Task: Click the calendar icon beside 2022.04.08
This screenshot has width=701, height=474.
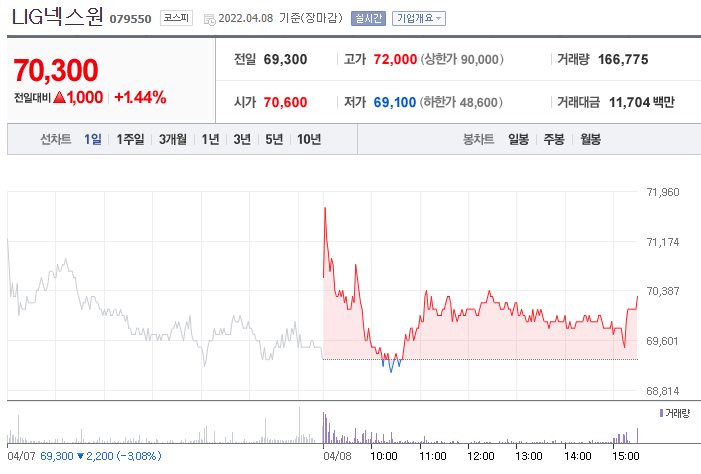Action: pos(210,19)
